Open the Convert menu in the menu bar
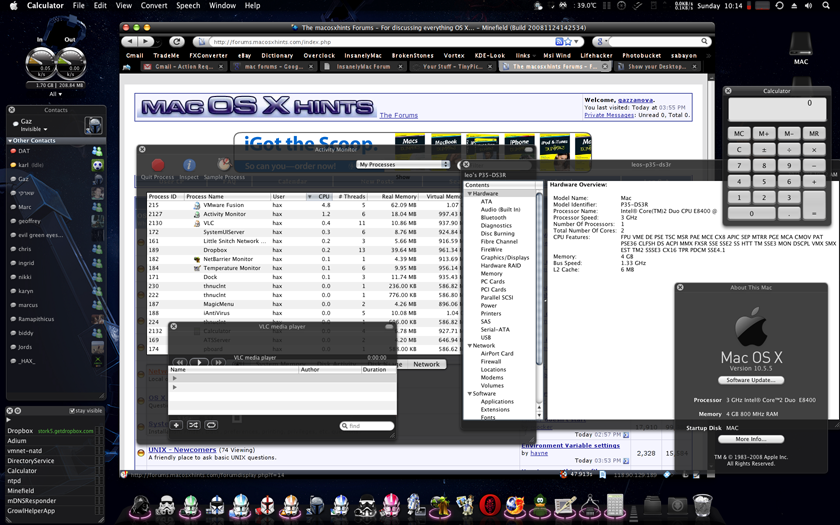The width and height of the screenshot is (840, 525). pyautogui.click(x=154, y=5)
